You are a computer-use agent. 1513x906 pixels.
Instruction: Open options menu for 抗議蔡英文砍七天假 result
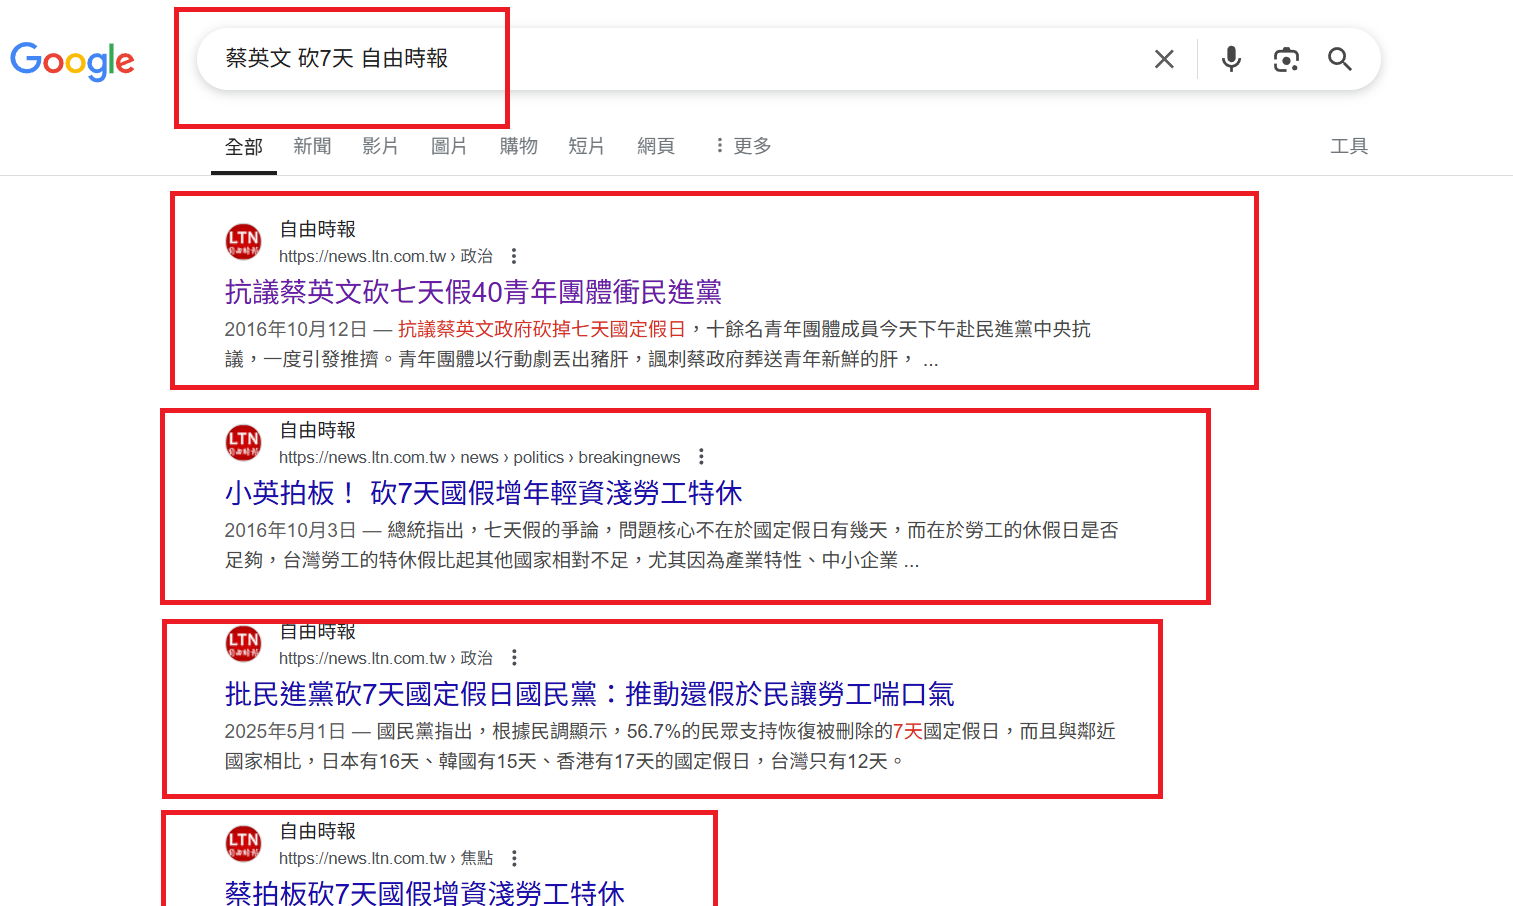[x=514, y=256]
